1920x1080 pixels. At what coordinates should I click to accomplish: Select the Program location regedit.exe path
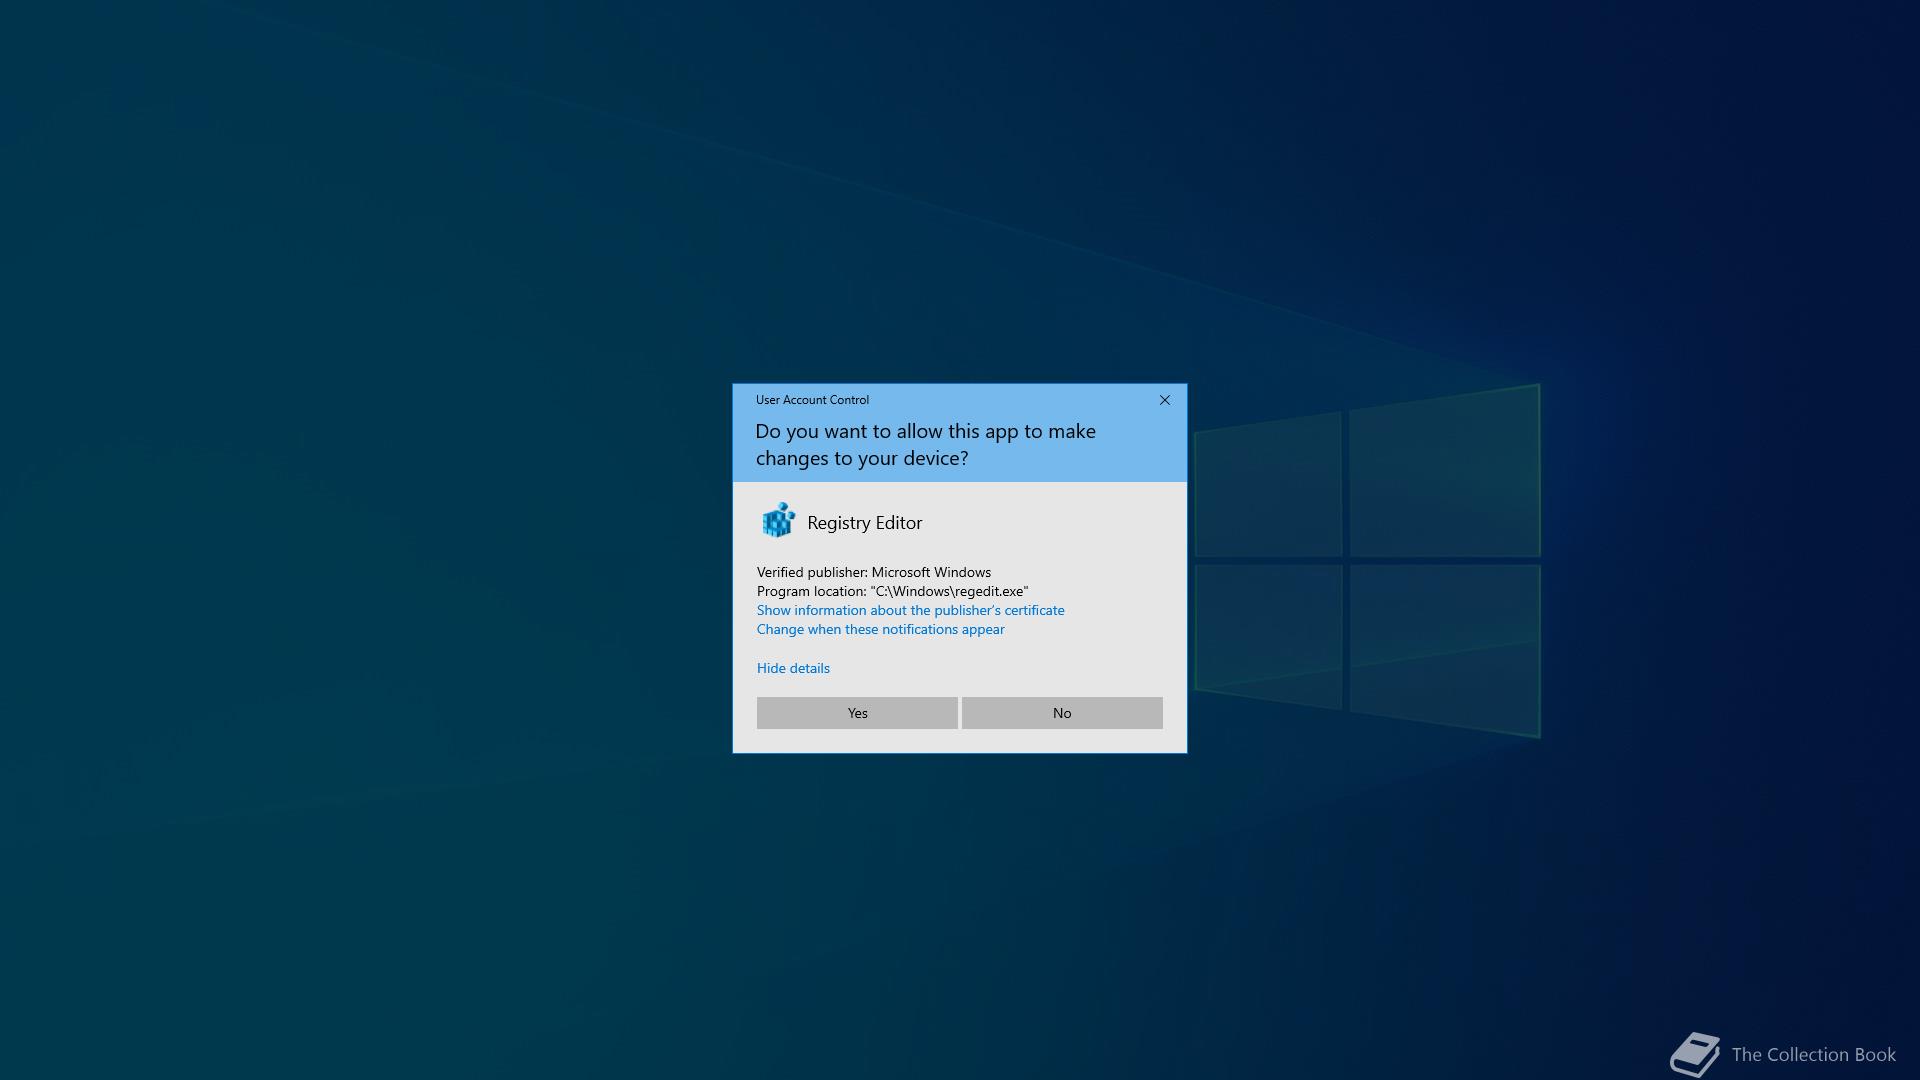892,591
